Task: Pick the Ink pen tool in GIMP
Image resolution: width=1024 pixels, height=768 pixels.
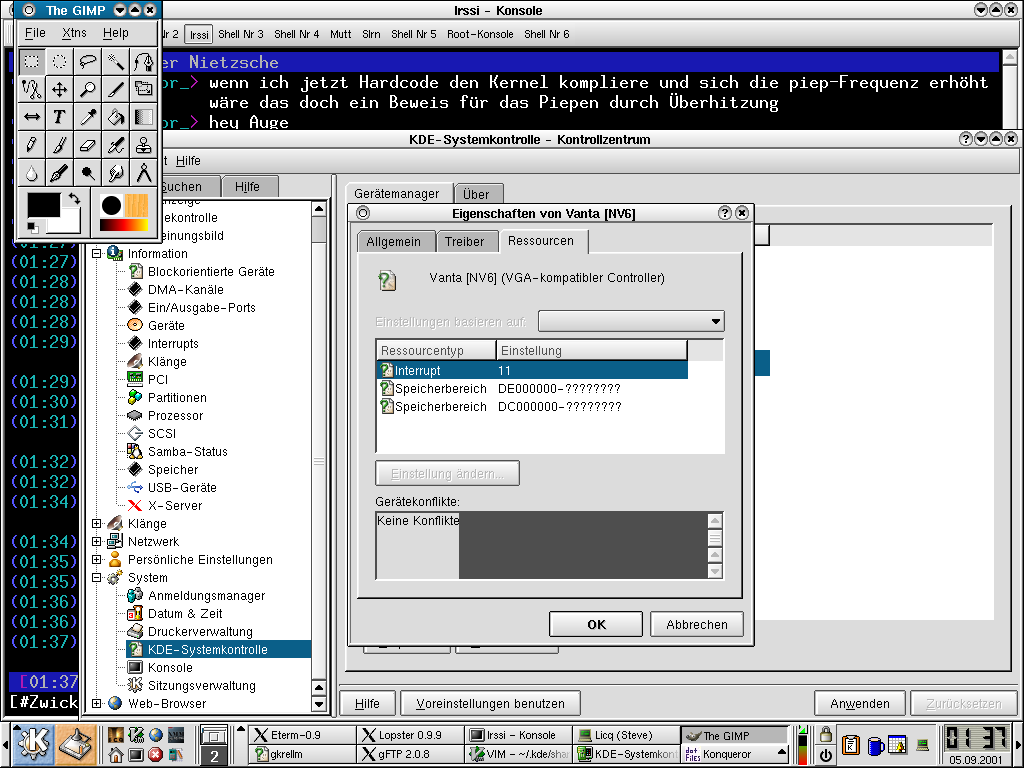Action: [x=59, y=173]
